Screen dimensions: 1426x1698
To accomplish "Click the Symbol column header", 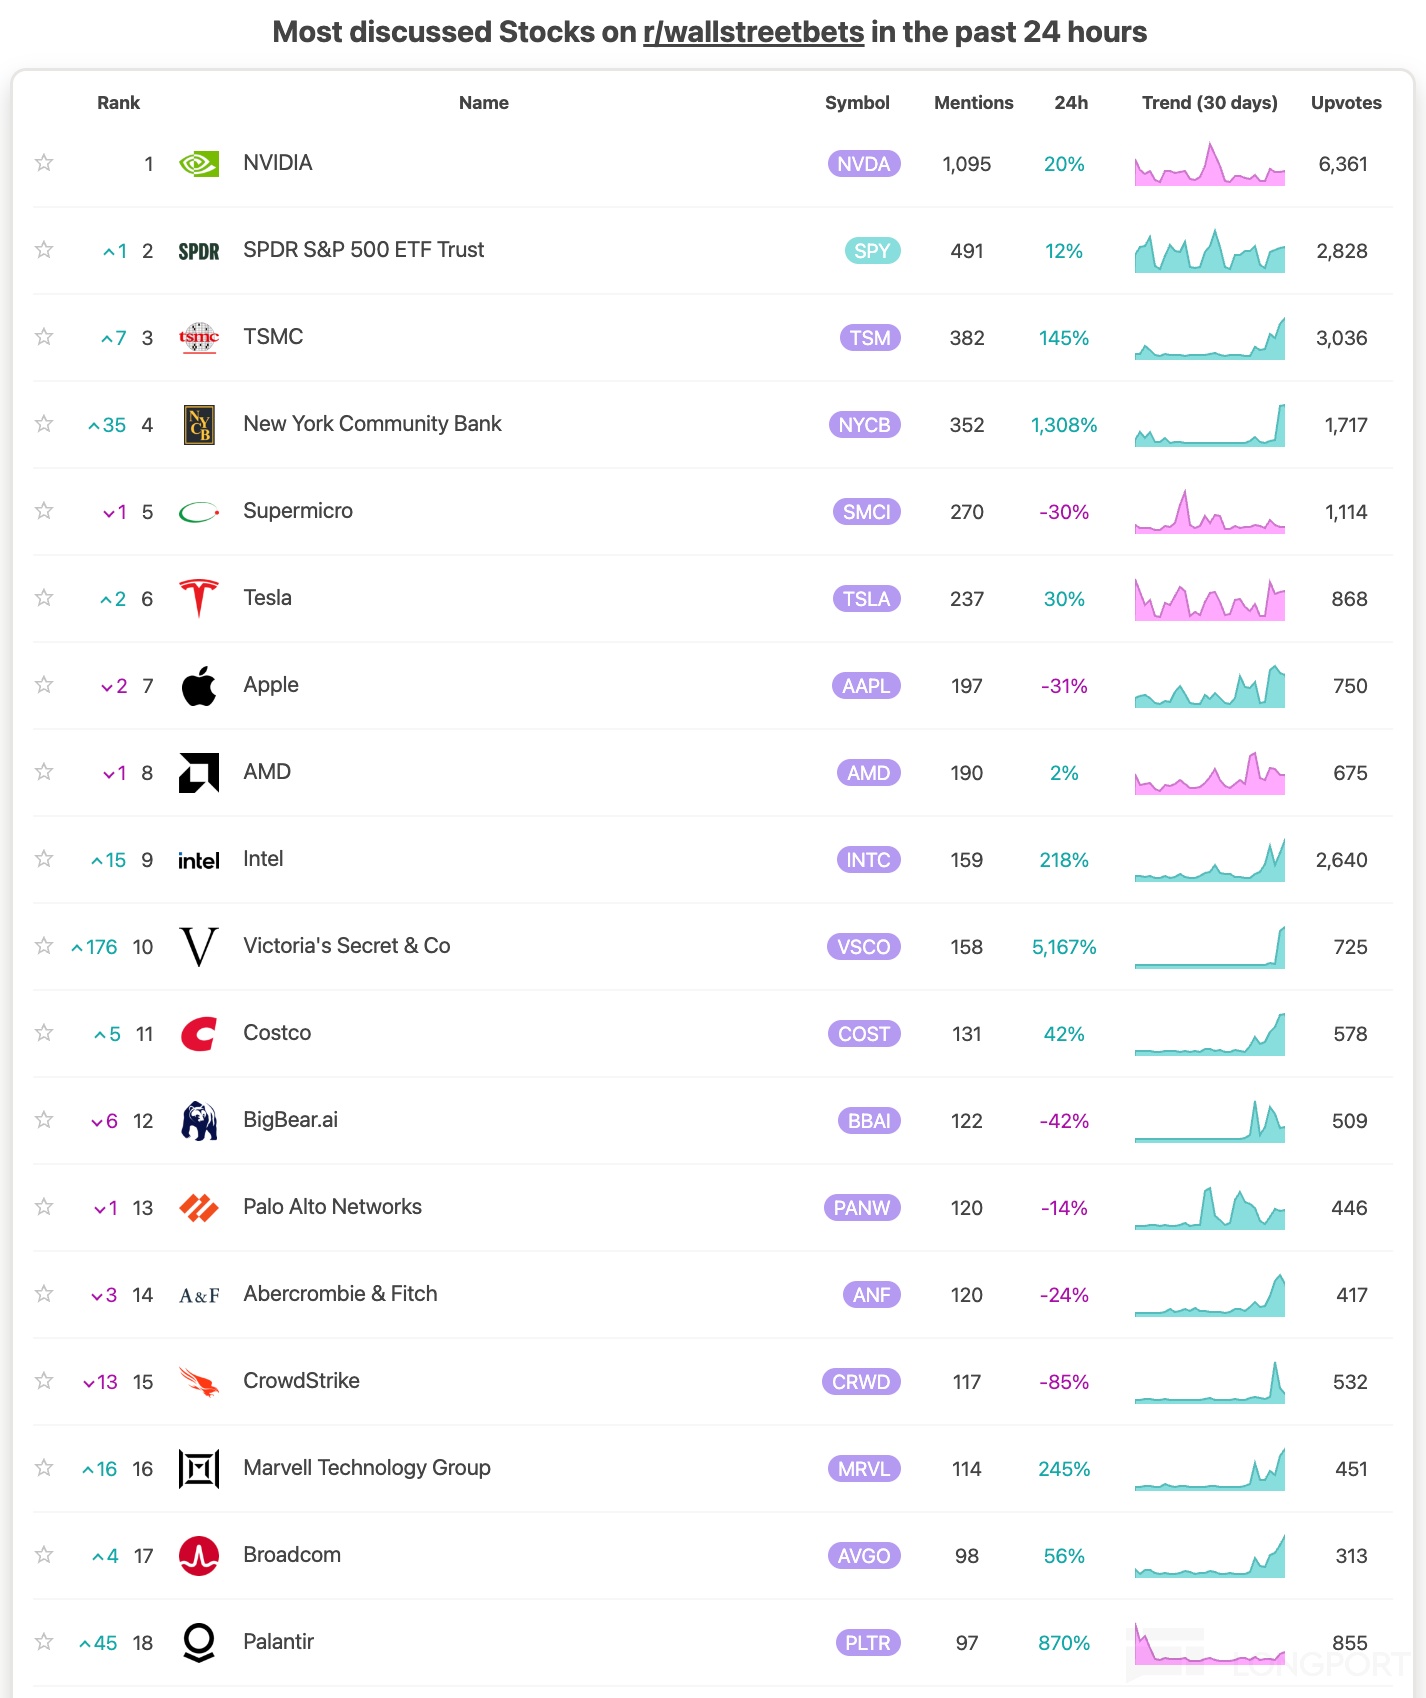I will tap(856, 103).
